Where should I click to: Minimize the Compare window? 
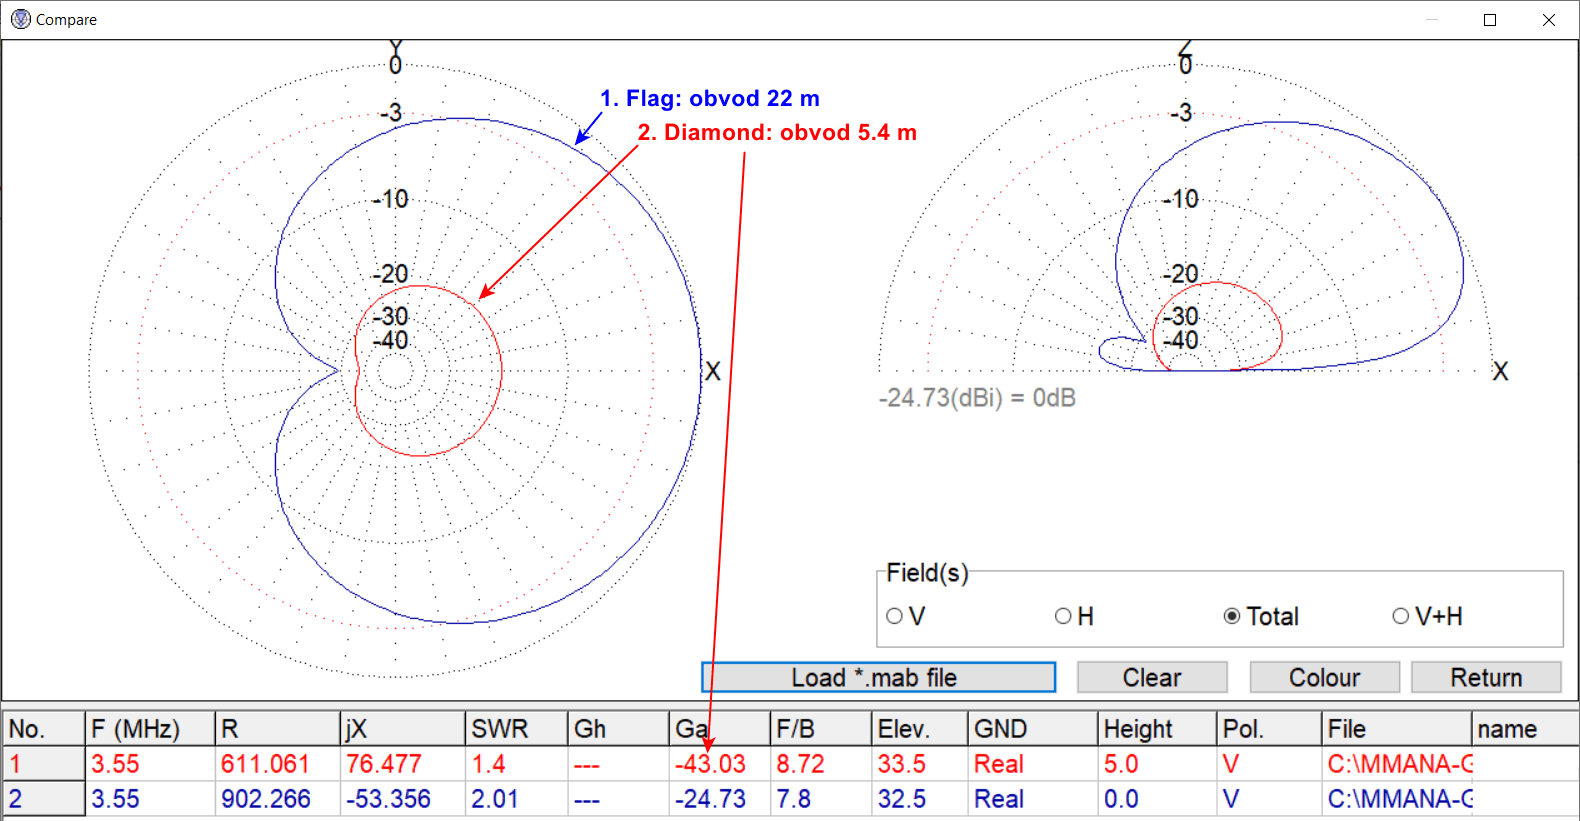pos(1431,20)
